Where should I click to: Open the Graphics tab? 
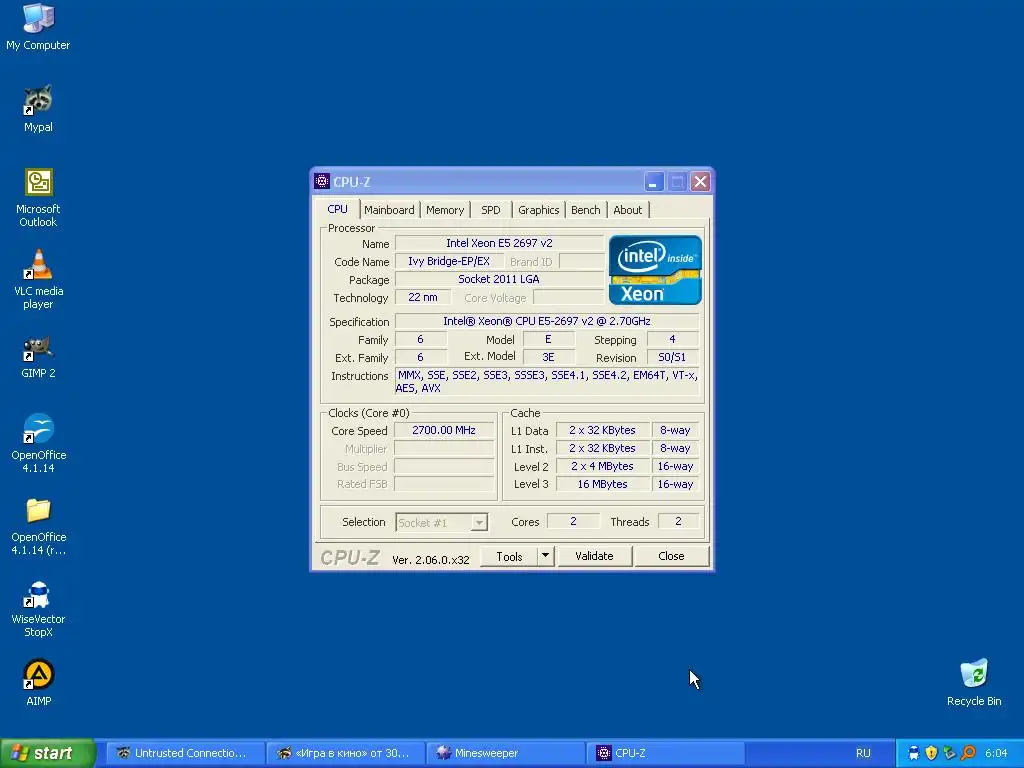(x=538, y=210)
